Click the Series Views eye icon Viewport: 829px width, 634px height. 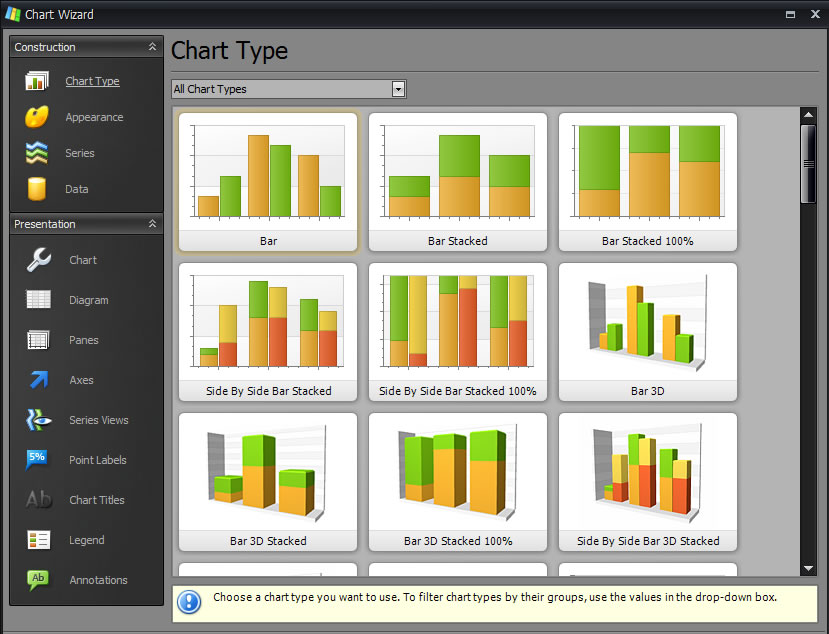39,419
